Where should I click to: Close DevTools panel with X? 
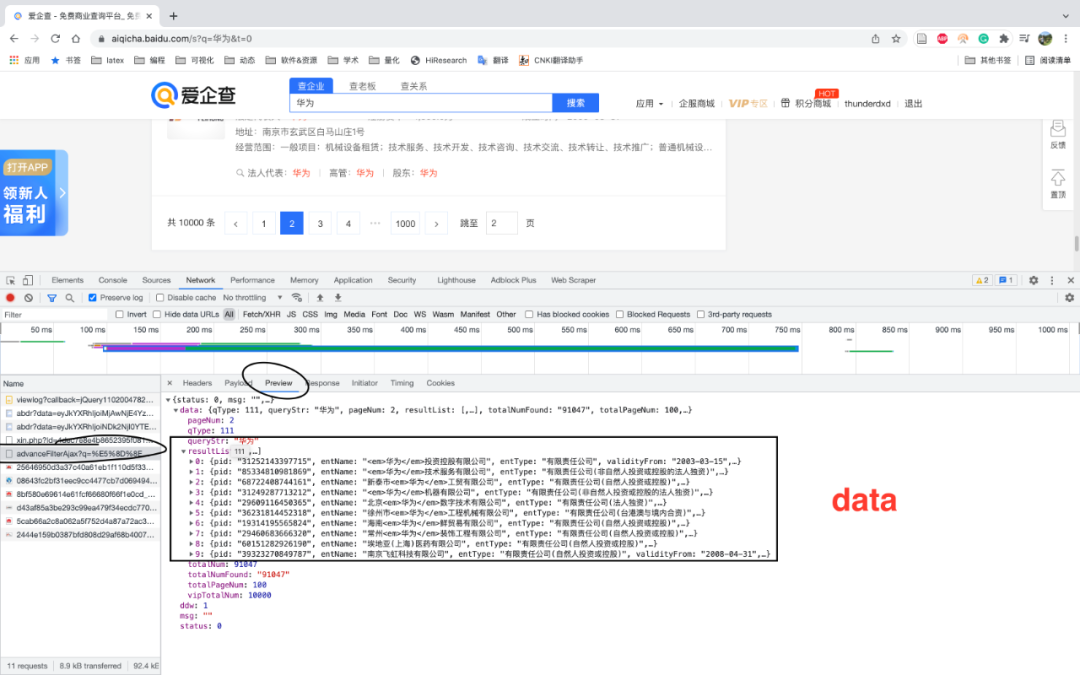click(1070, 280)
